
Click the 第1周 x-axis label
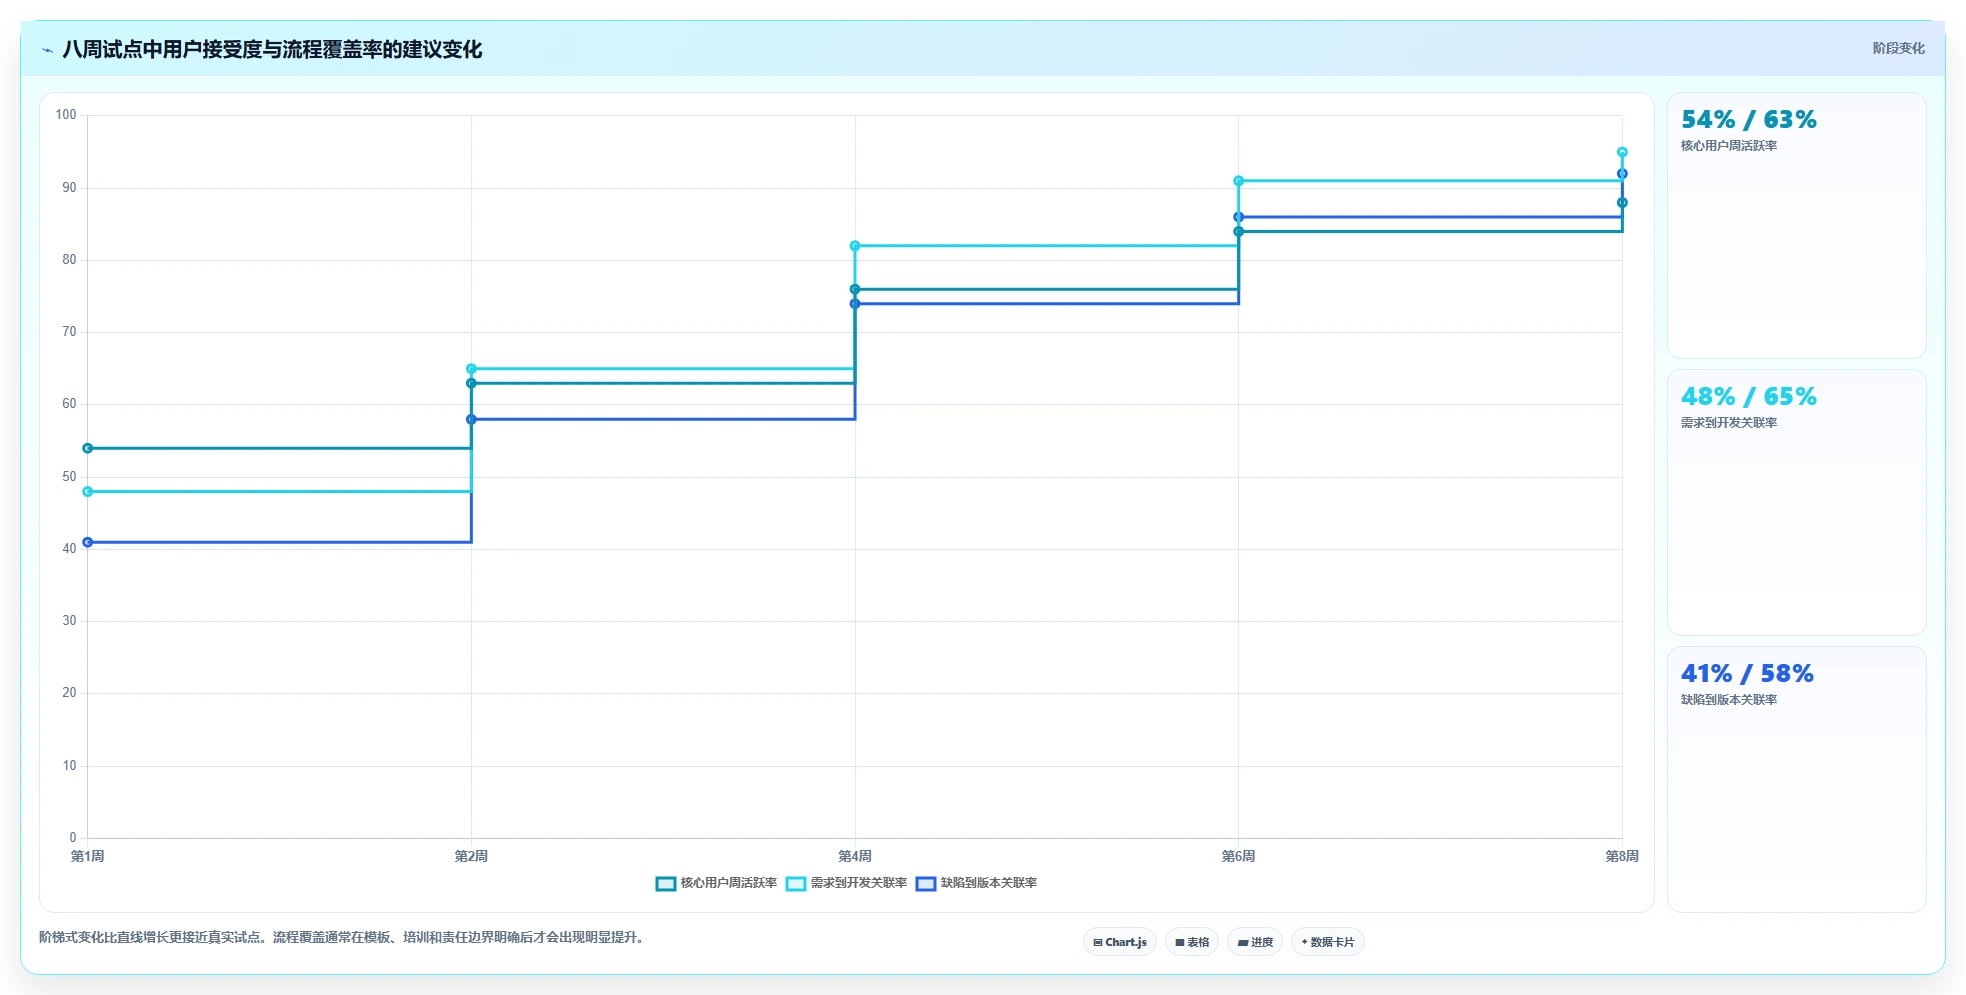click(x=88, y=856)
